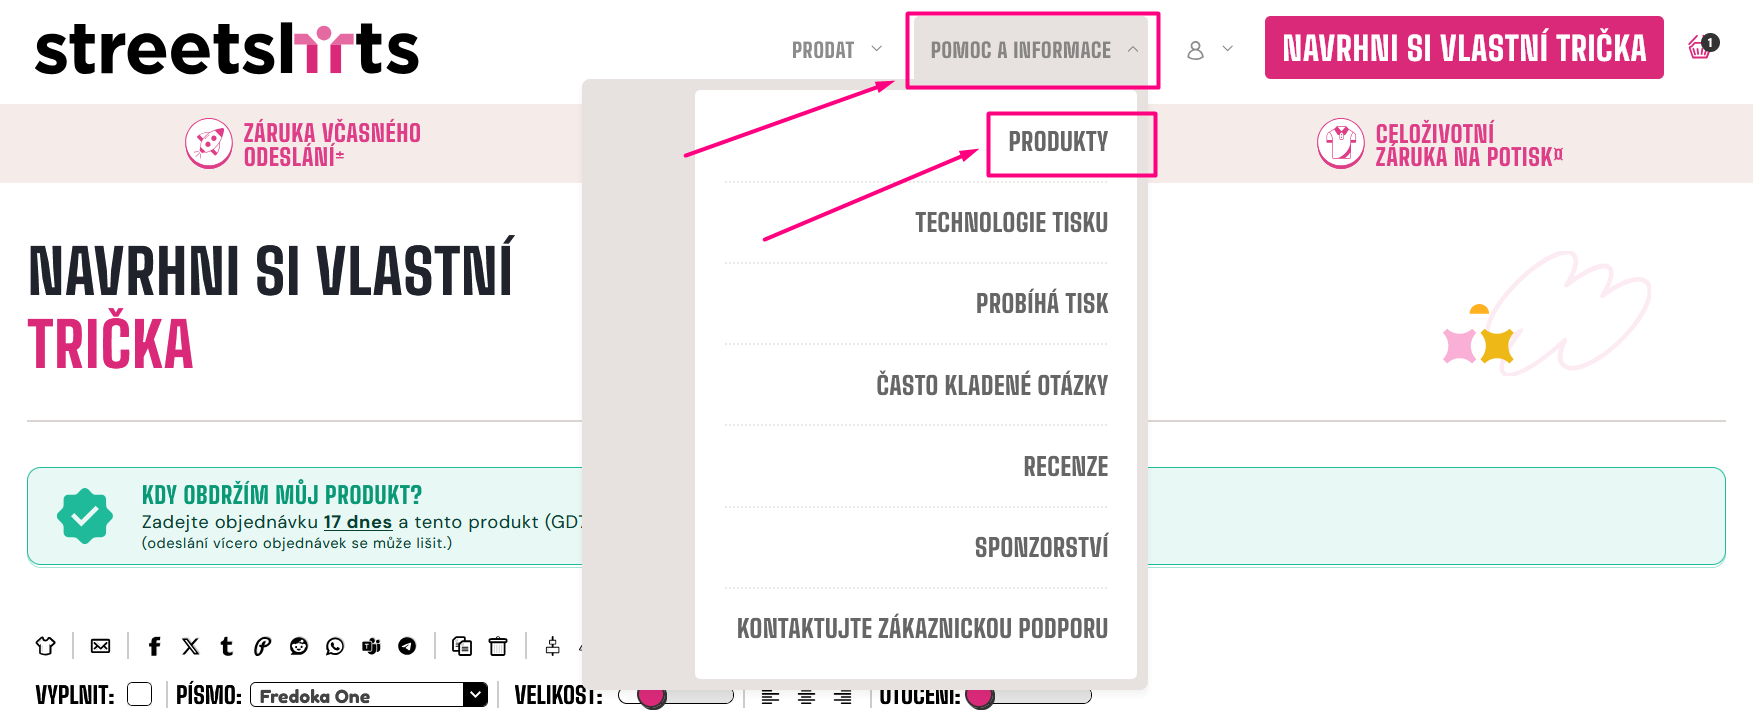Screen dimensions: 1753x718
Task: Share the design on Facebook
Action: coord(154,646)
